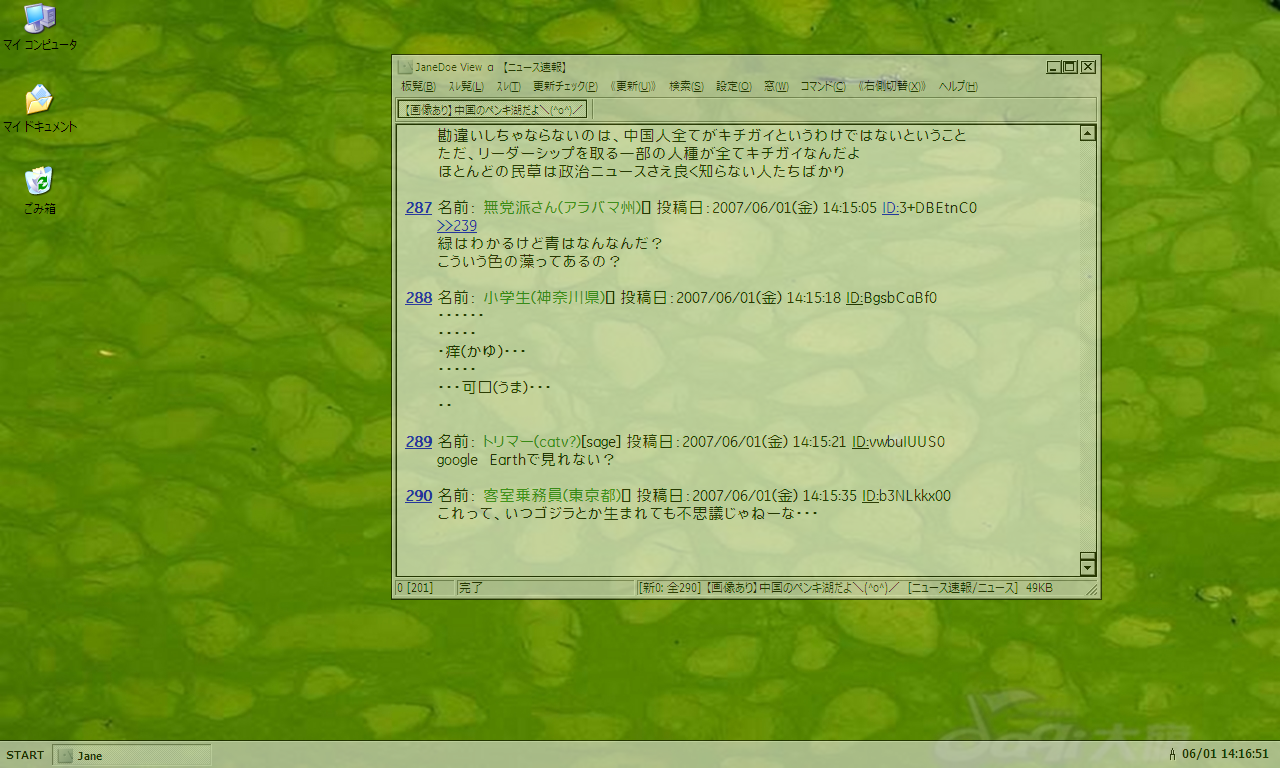The height and width of the screenshot is (768, 1280).
Task: Click the Jane taskbar button
Action: [x=131, y=755]
